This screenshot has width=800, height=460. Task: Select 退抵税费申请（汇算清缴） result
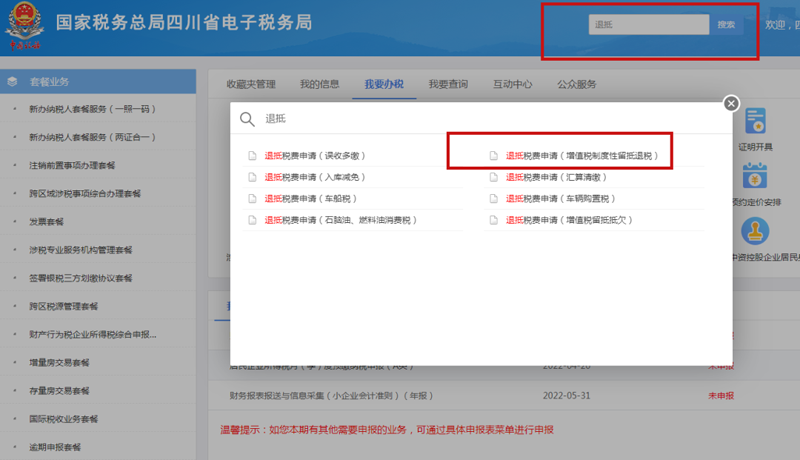click(563, 177)
